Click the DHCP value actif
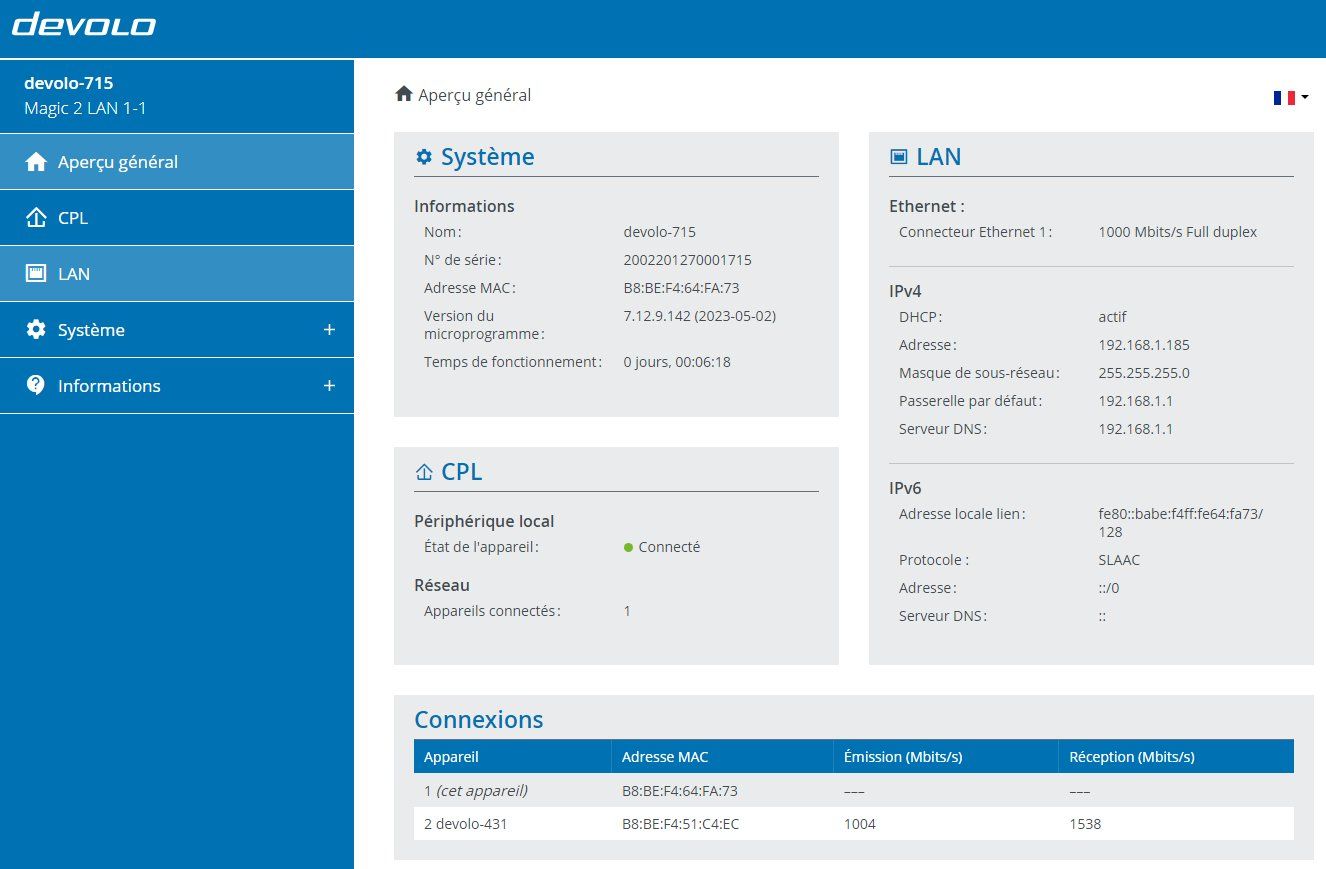Viewport: 1326px width, 869px height. point(1112,317)
